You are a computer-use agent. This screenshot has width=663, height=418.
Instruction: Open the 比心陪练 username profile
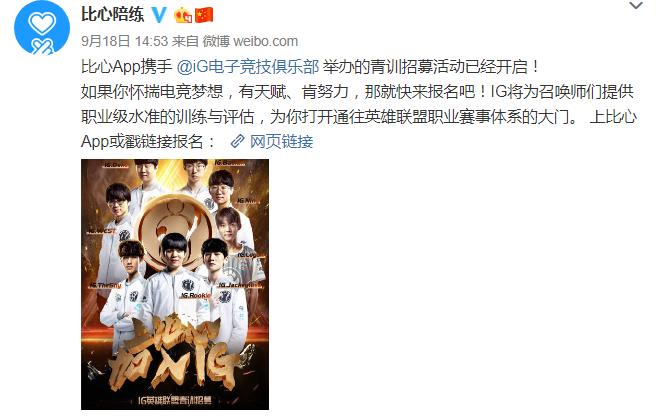pos(112,15)
